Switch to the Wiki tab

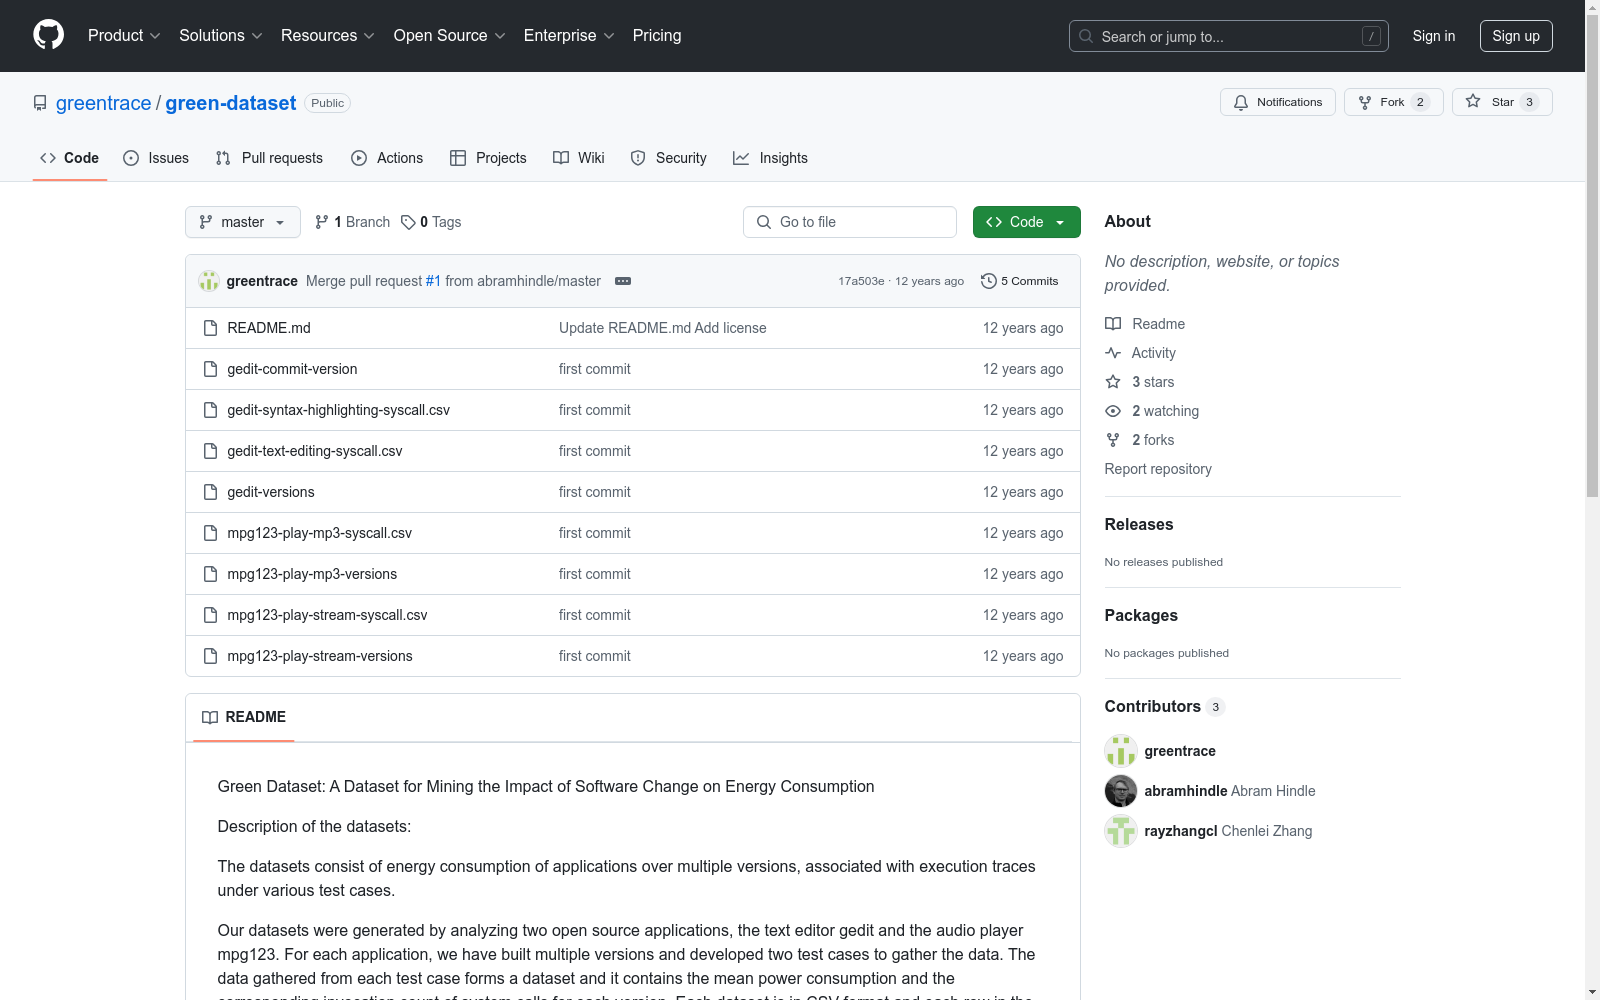tap(579, 158)
